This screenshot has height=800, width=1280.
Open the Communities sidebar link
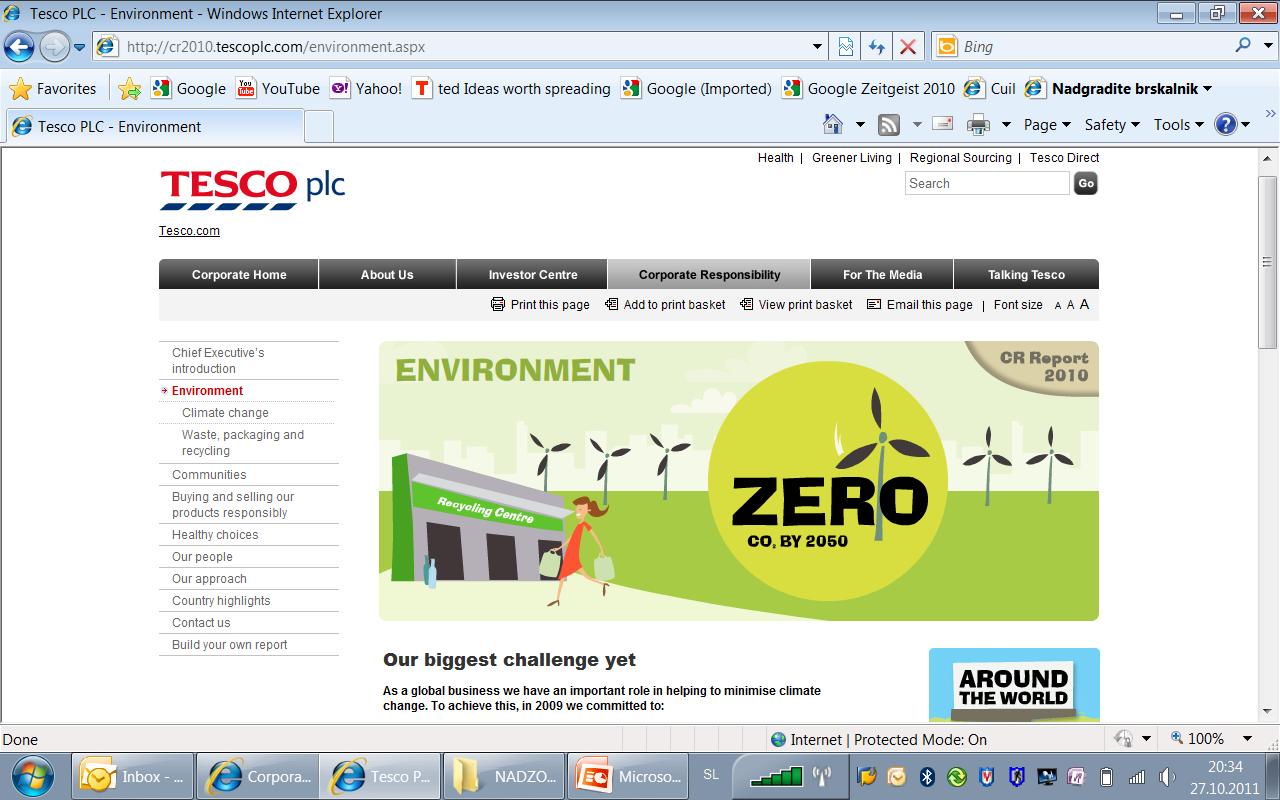click(x=209, y=475)
